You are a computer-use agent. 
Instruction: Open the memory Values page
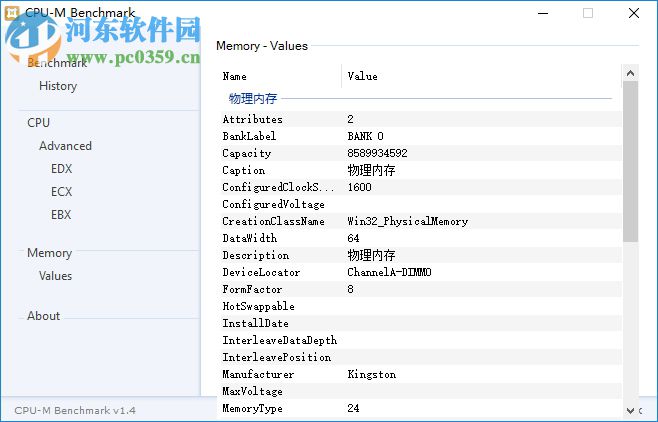[55, 276]
